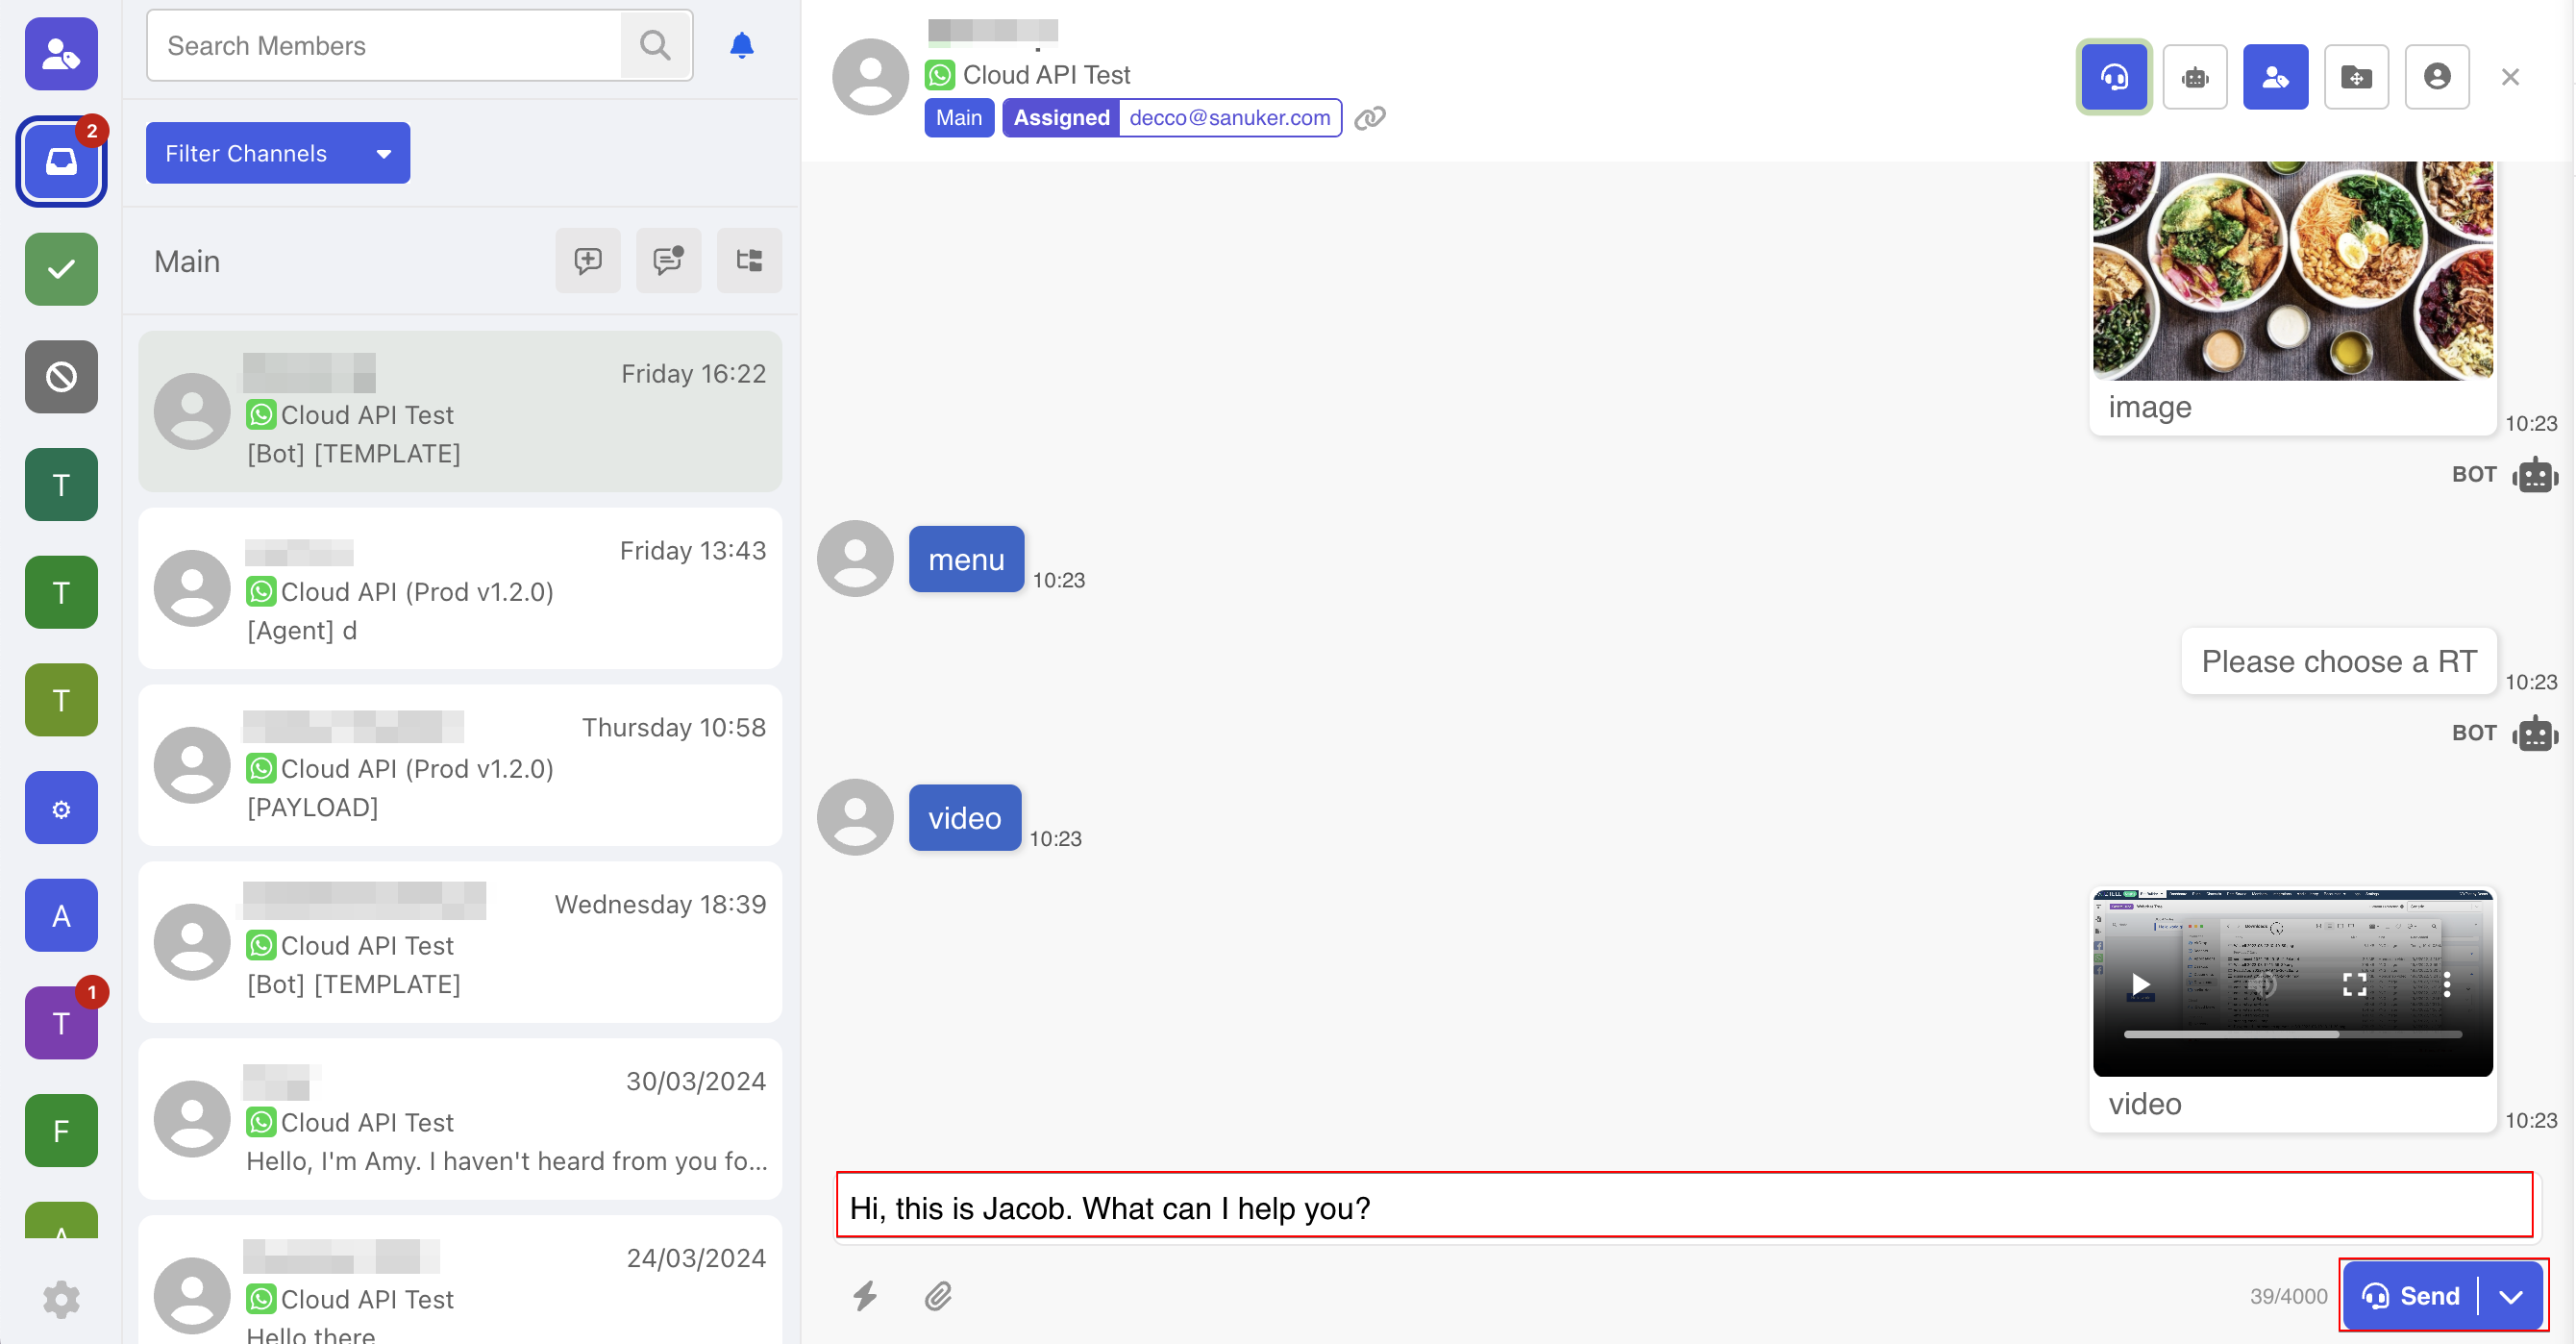The image size is (2576, 1344).
Task: Expand the Filter Channels dropdown
Action: [x=277, y=153]
